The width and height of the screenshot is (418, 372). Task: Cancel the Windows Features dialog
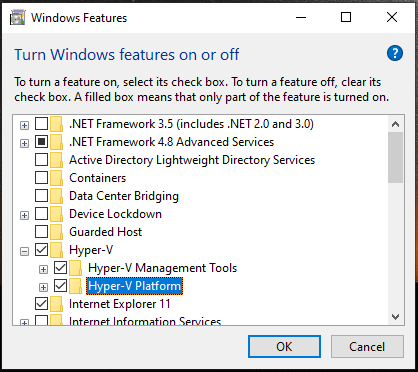coord(367,347)
